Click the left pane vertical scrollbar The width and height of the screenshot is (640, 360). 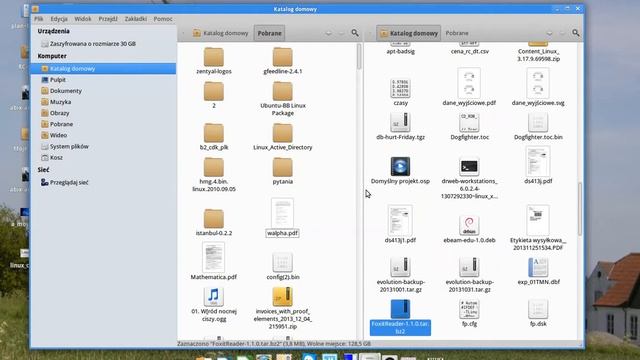(x=359, y=56)
